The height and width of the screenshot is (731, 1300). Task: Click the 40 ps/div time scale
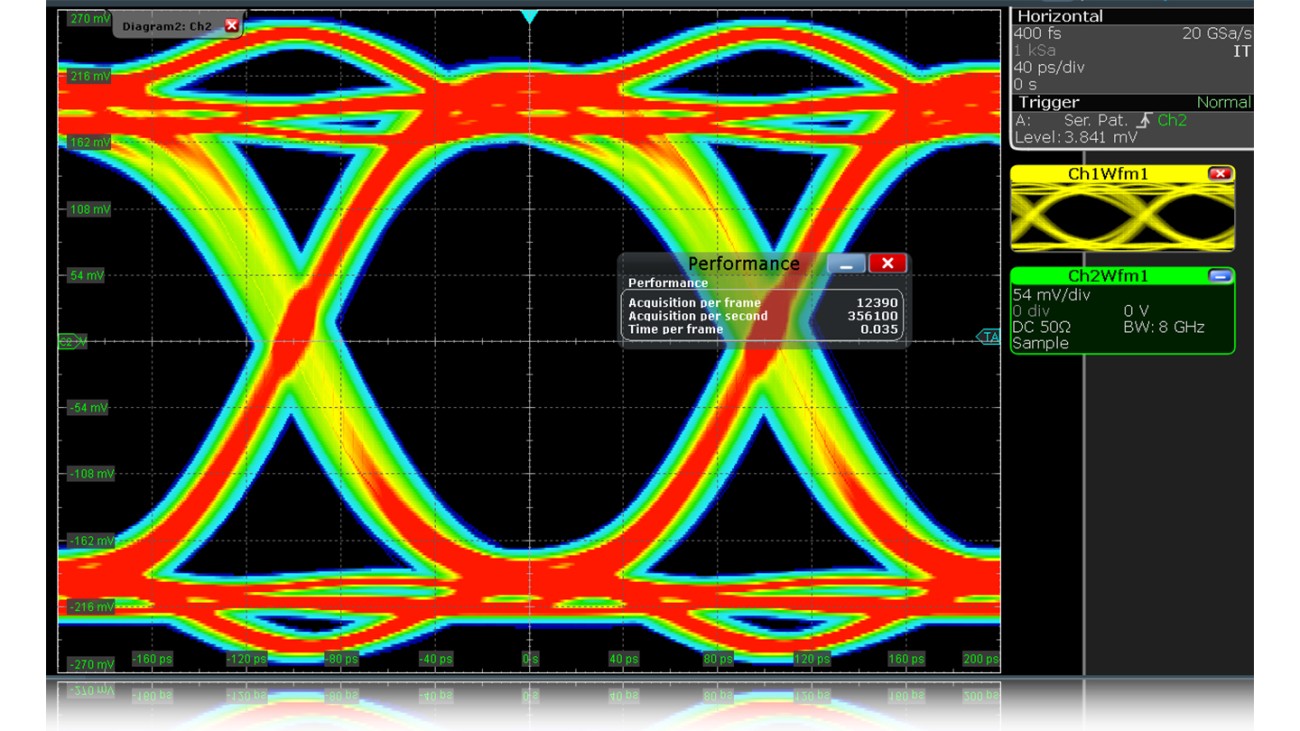tap(1048, 67)
